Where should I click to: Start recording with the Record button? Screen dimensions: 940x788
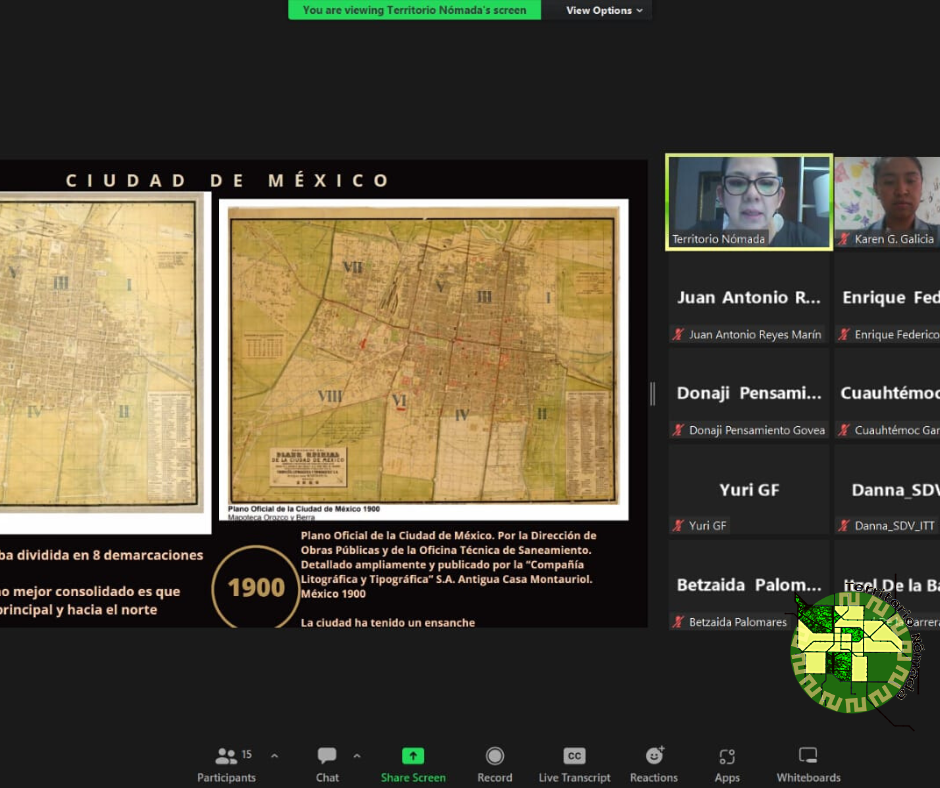point(494,764)
